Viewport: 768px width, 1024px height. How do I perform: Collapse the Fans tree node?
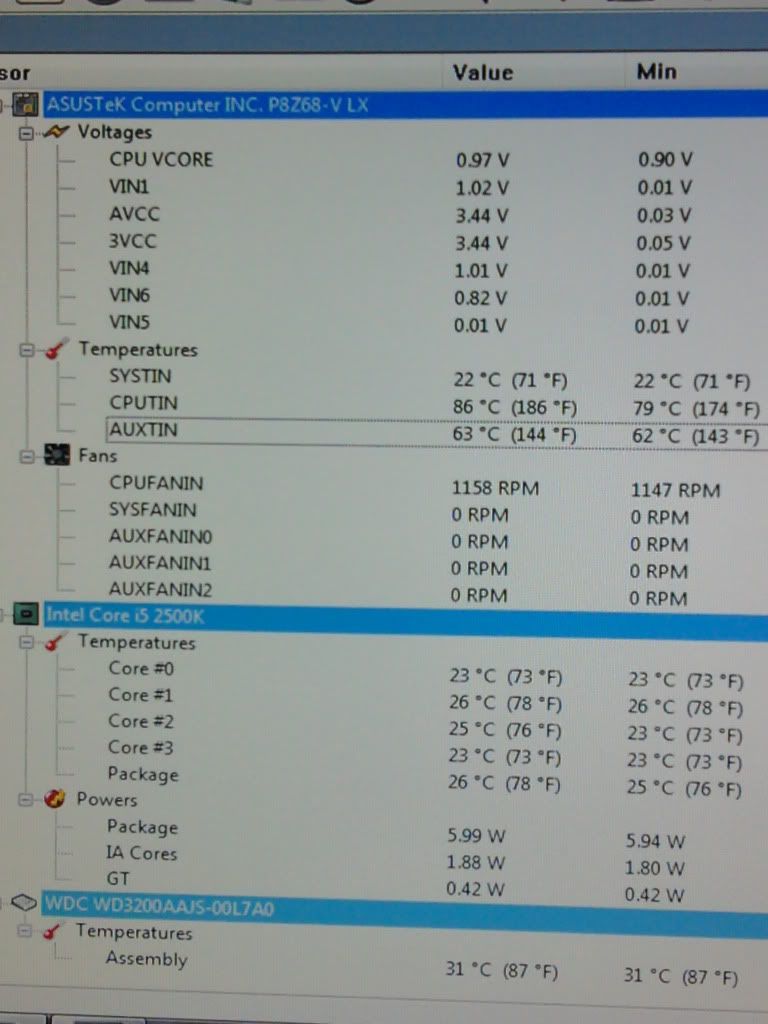click(x=27, y=456)
